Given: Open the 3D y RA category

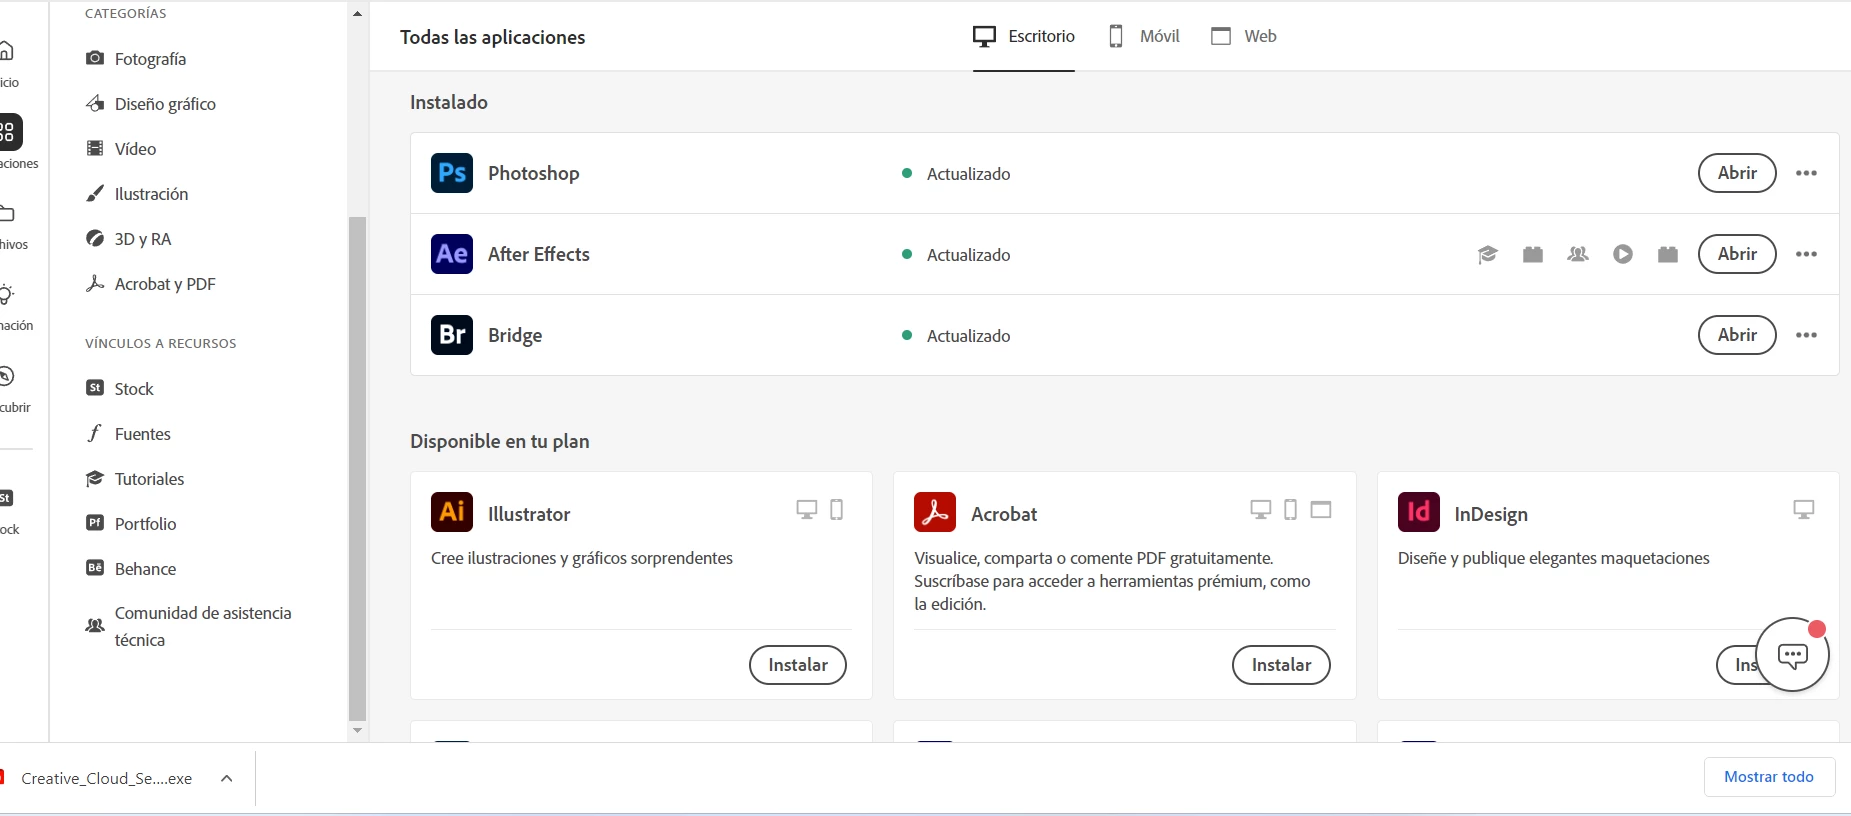Looking at the screenshot, I should (x=129, y=239).
